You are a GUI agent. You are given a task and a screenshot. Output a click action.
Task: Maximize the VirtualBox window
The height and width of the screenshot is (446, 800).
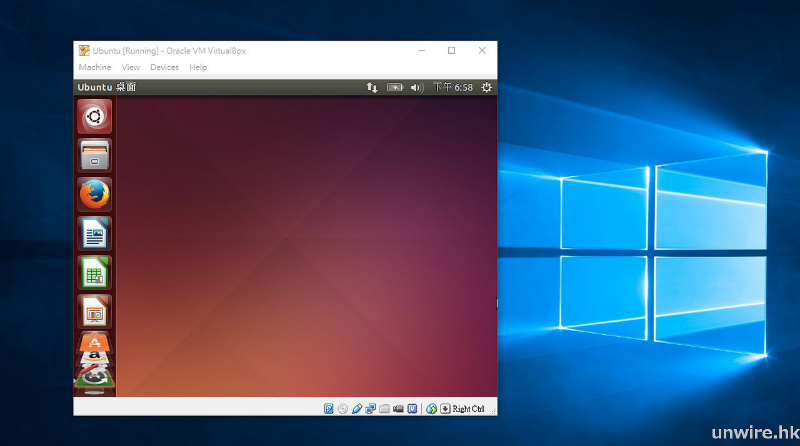click(x=452, y=51)
